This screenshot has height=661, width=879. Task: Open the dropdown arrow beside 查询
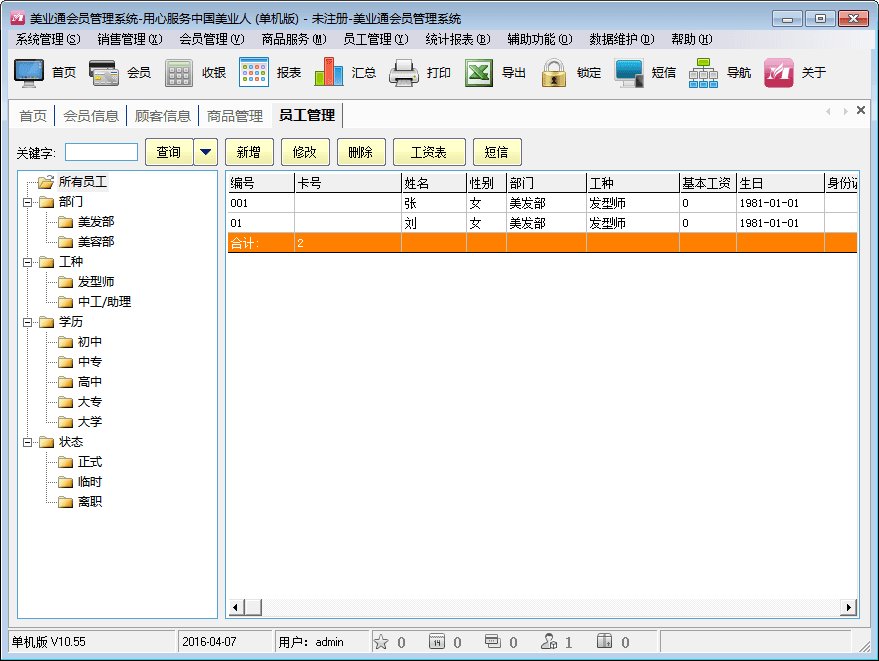(x=206, y=152)
